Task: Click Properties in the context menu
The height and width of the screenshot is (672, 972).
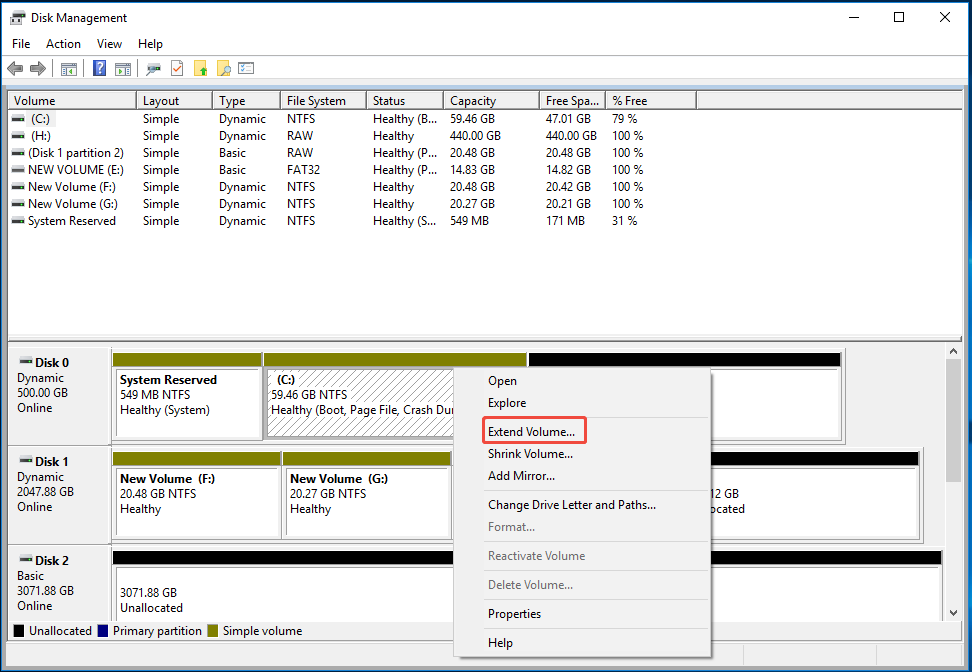Action: click(x=514, y=614)
